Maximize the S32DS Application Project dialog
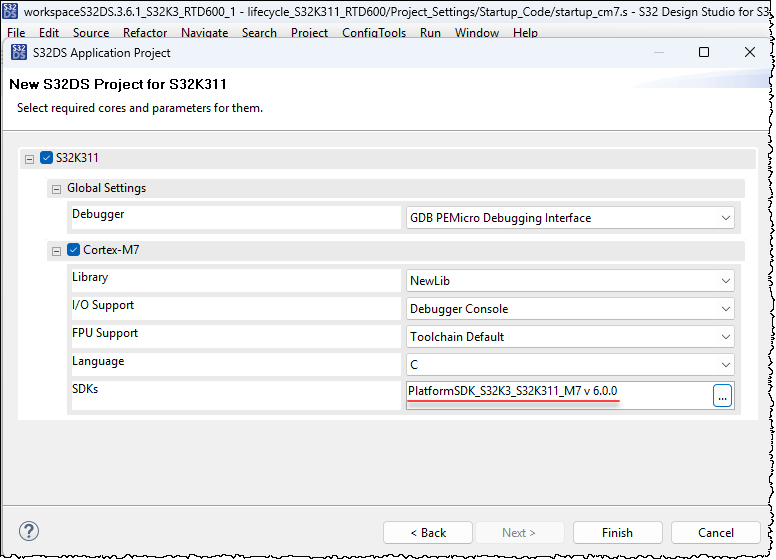The width and height of the screenshot is (776, 560). point(704,52)
